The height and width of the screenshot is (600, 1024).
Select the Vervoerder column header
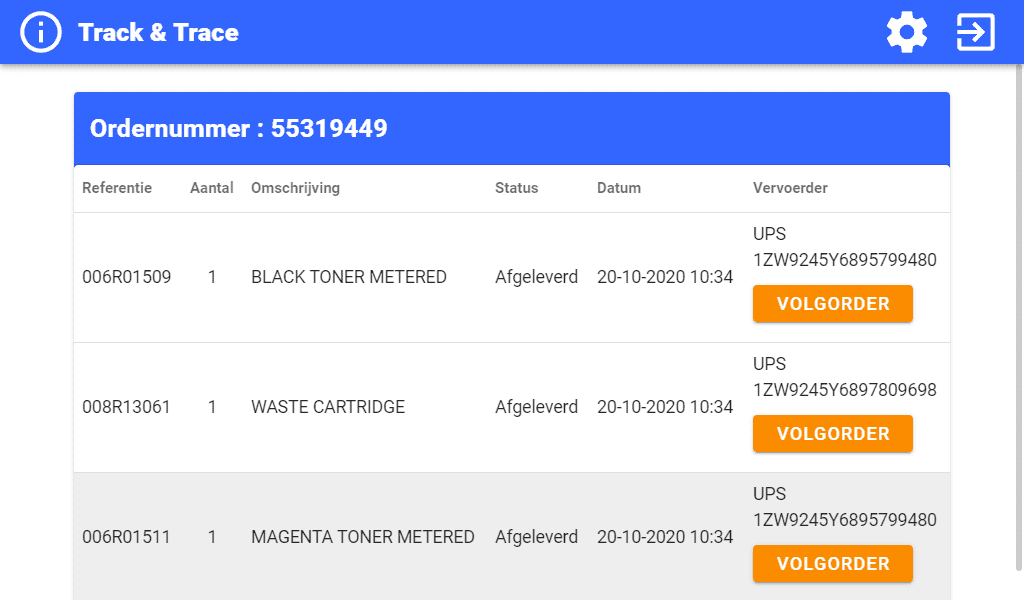point(790,188)
